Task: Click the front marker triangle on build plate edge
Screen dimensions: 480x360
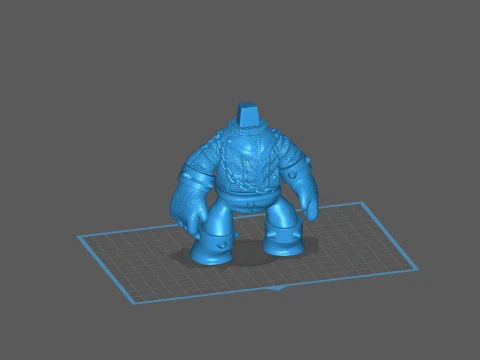Action: [277, 288]
